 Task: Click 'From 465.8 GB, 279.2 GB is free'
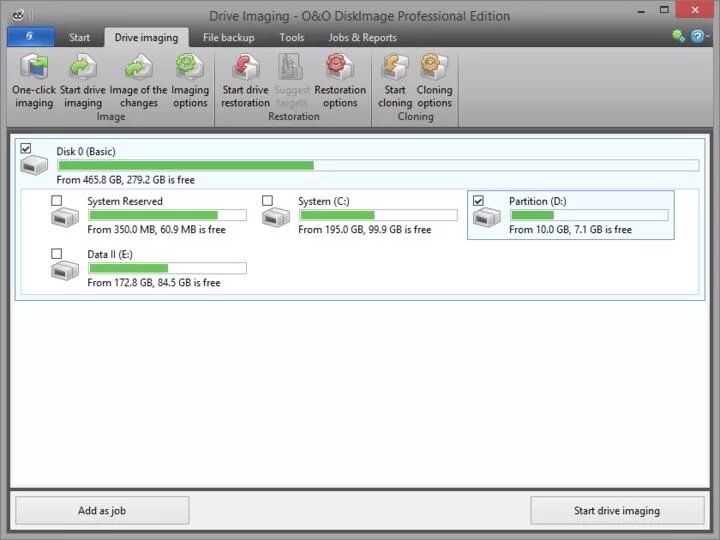(x=125, y=180)
